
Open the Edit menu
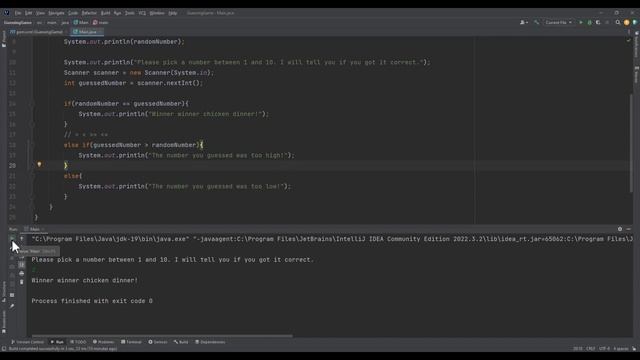pyautogui.click(x=29, y=13)
